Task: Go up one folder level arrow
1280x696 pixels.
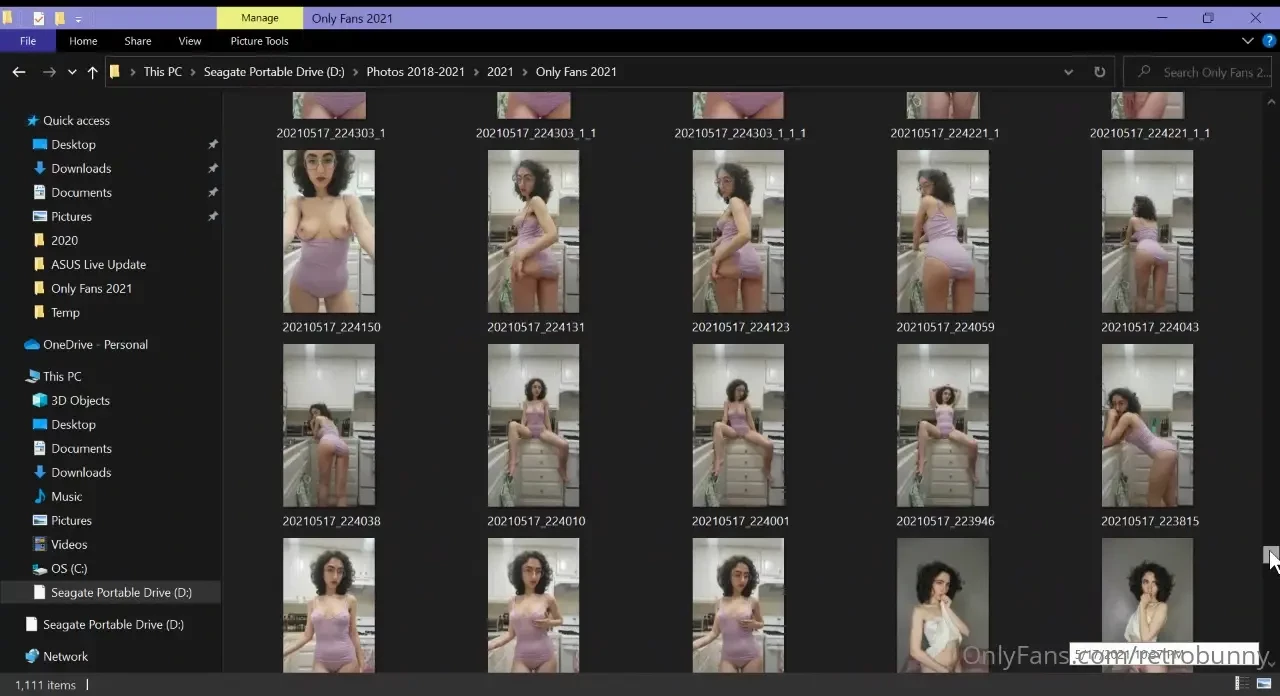Action: 92,72
